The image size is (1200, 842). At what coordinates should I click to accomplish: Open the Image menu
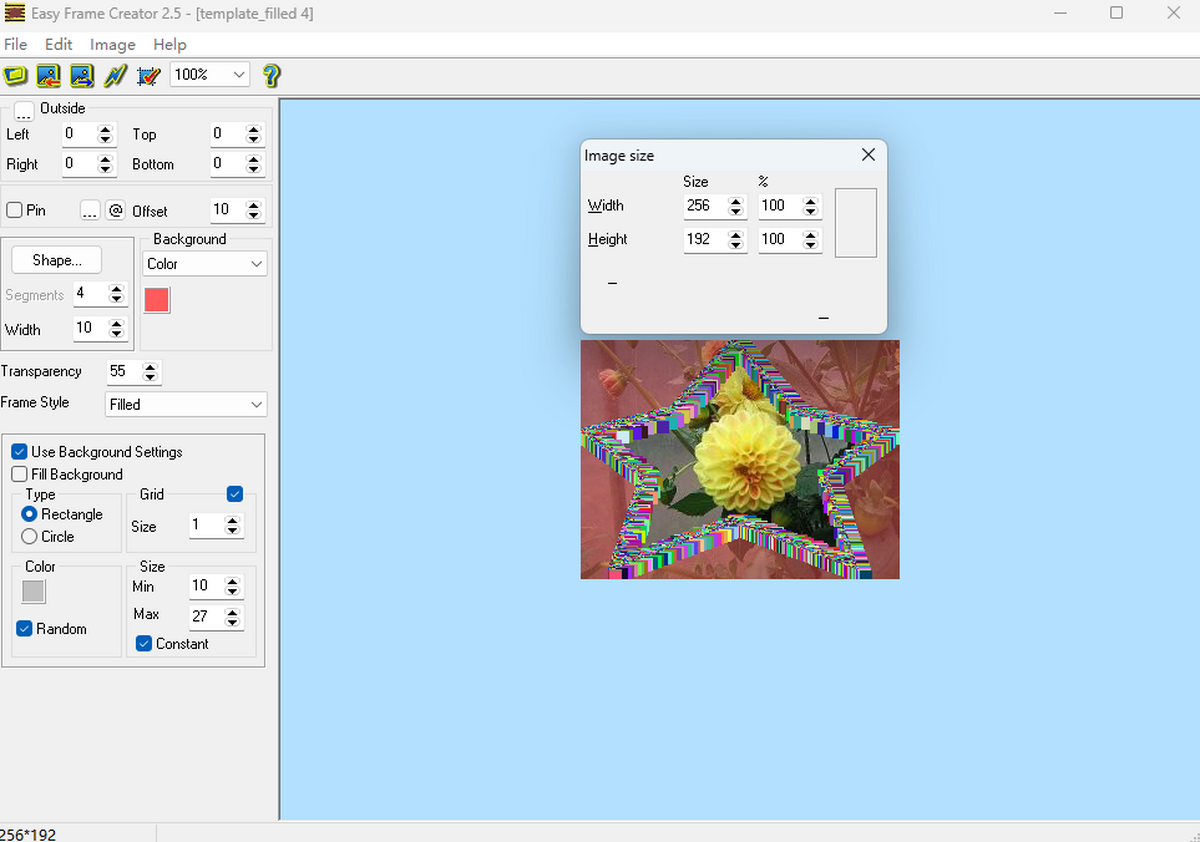tap(113, 44)
